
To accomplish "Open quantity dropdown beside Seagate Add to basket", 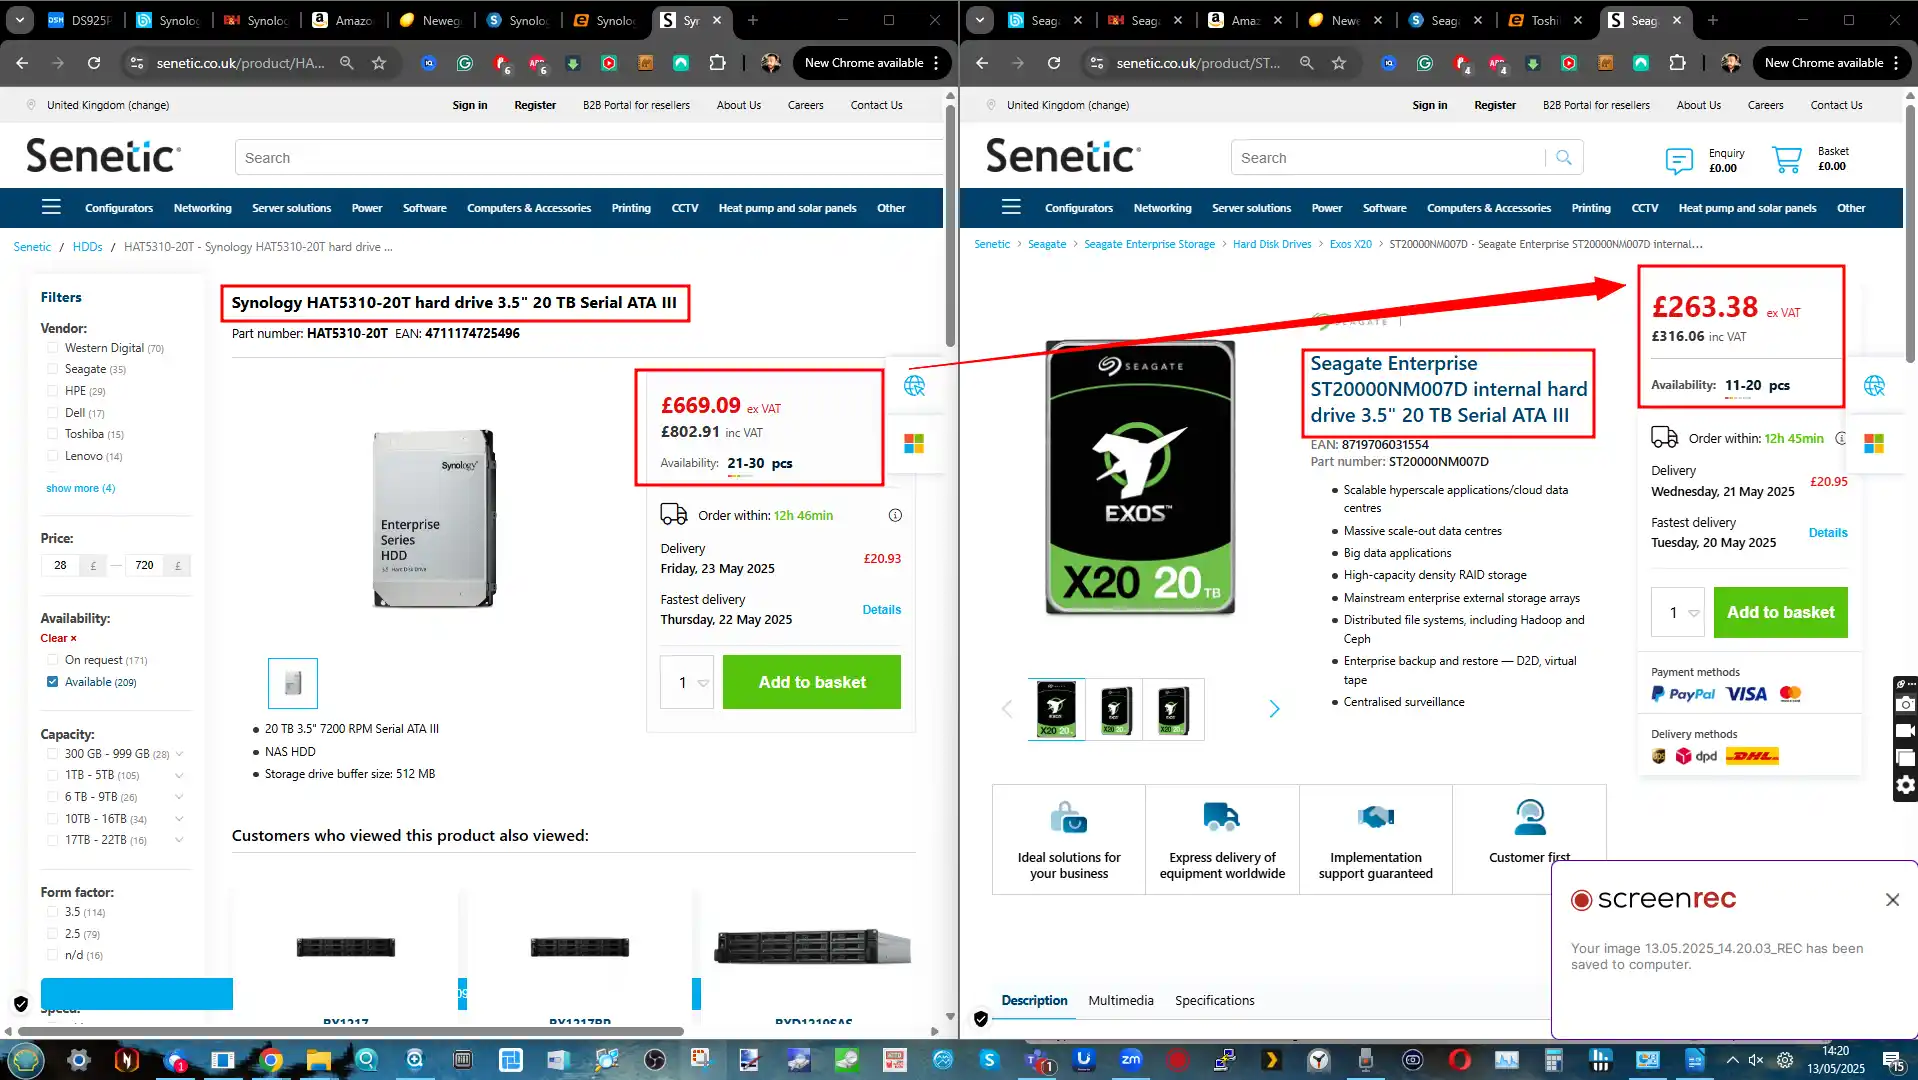I will pos(1693,613).
